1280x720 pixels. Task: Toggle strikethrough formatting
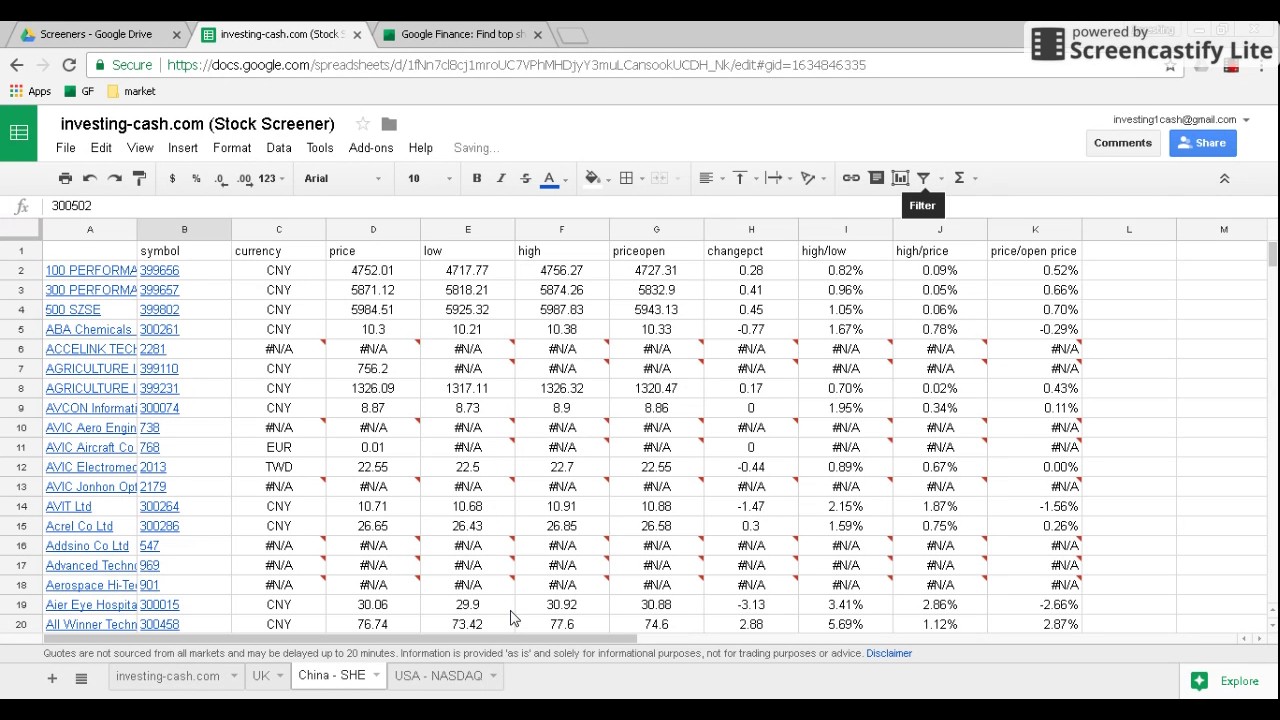(525, 178)
